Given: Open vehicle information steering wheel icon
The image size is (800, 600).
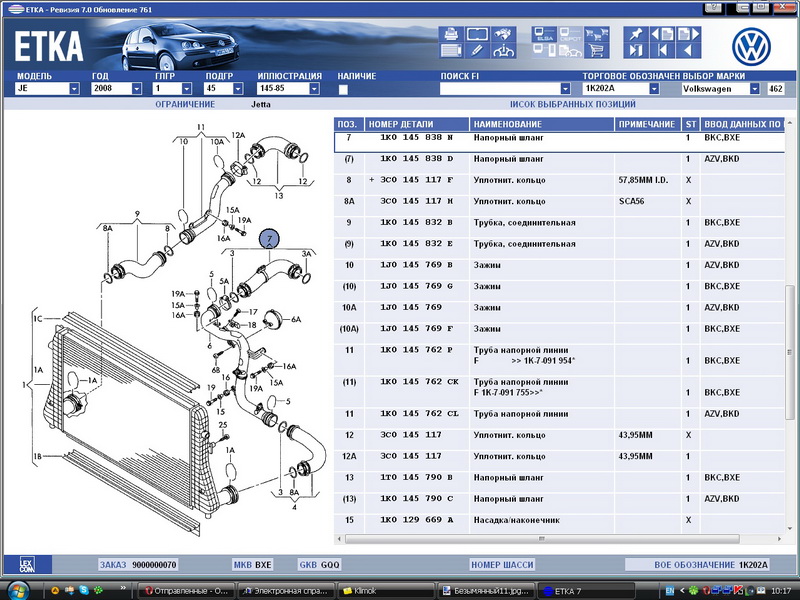Looking at the screenshot, I should click(503, 51).
